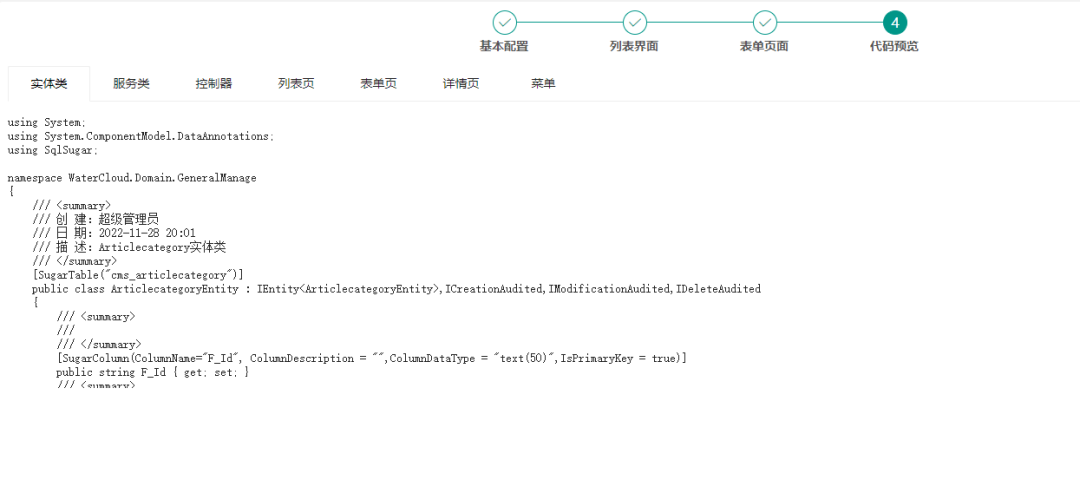Click the '描 述: Articlecategory实体类' comment line
1080x487 pixels.
pyautogui.click(x=129, y=247)
